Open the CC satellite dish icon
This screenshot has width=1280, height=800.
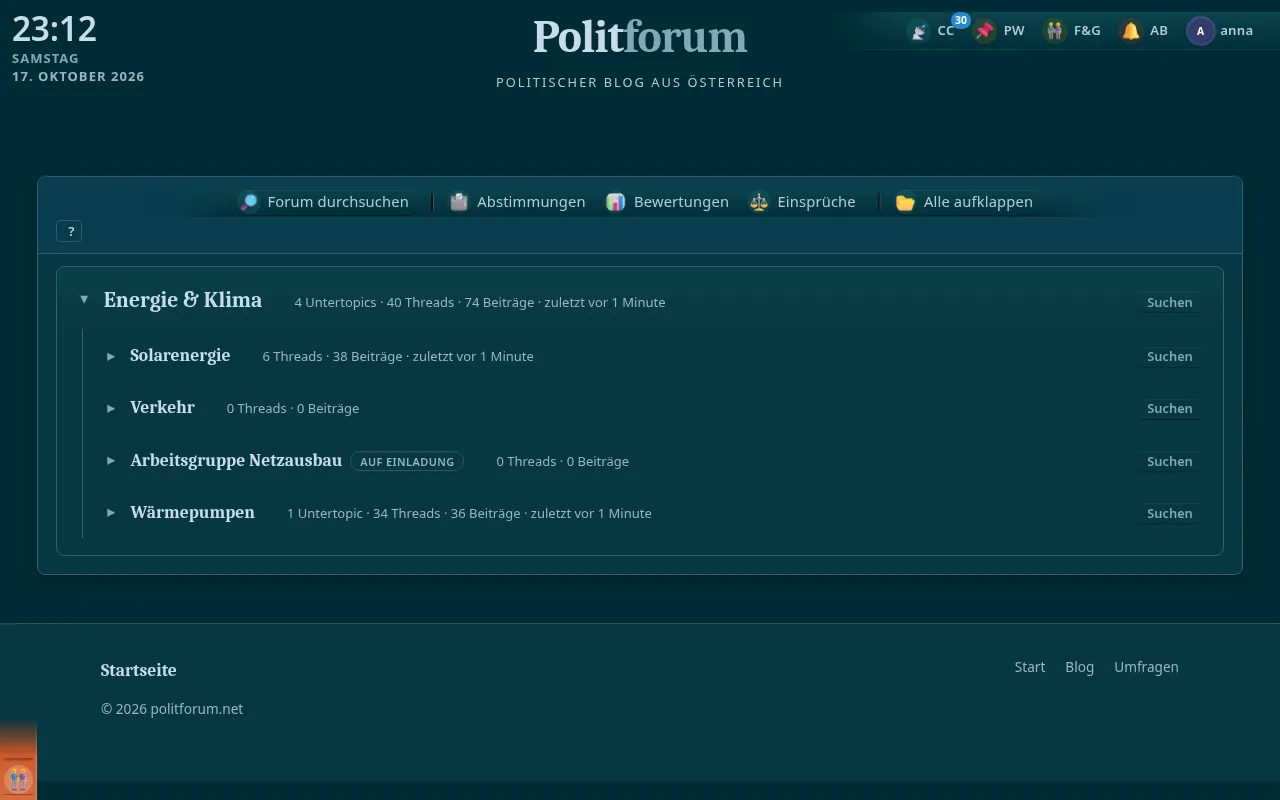tap(918, 31)
